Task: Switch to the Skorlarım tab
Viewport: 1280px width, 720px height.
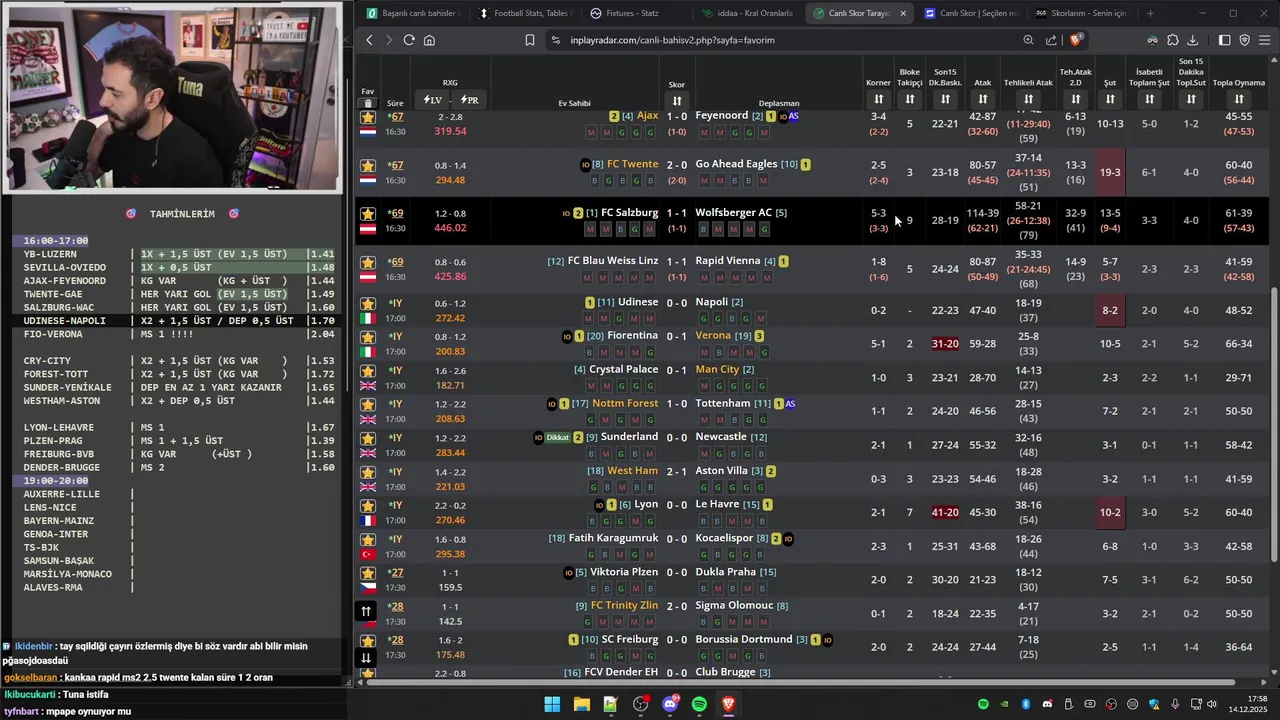Action: 1081,13
